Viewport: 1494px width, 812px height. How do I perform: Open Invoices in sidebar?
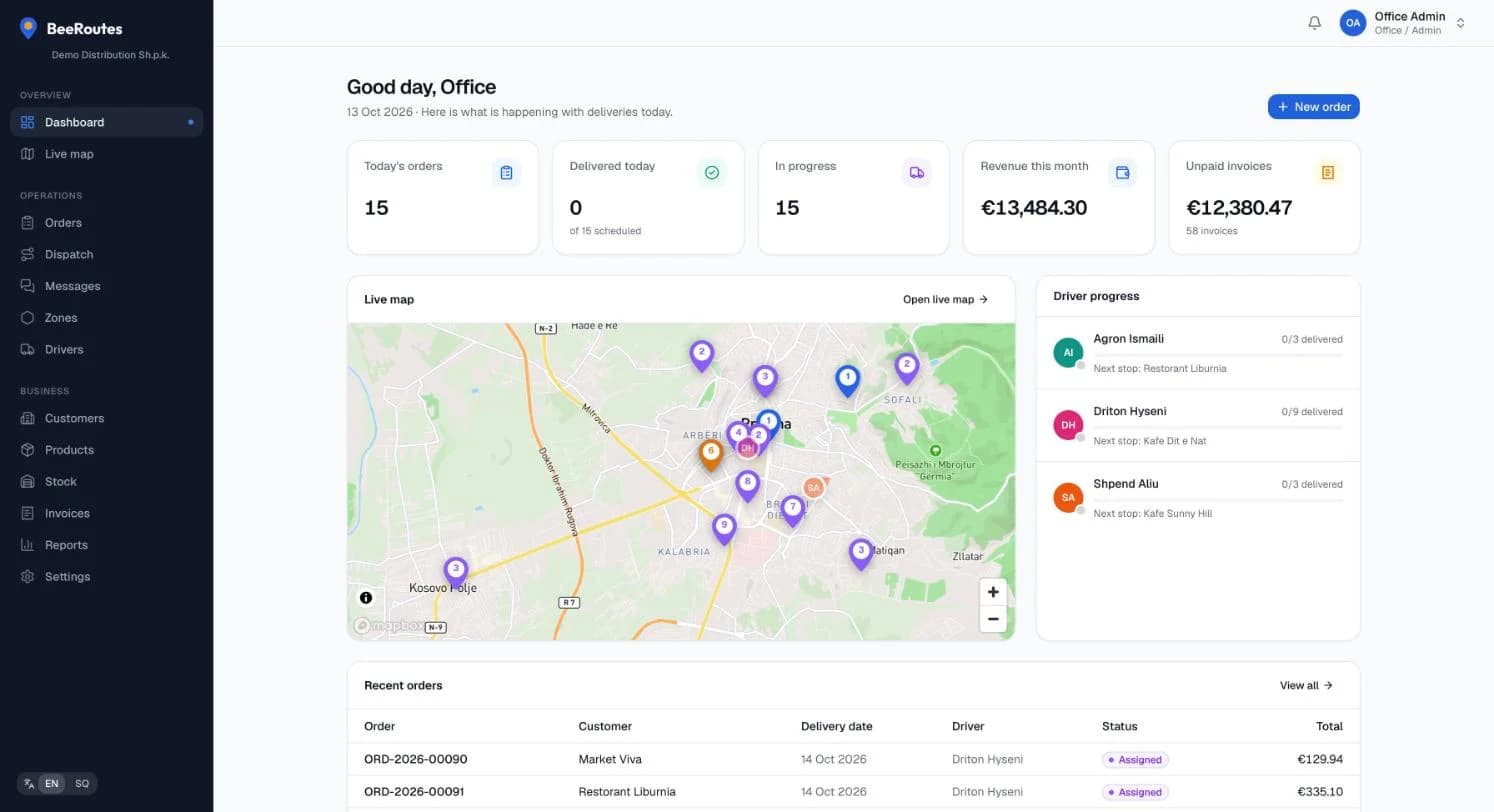[x=107, y=513]
